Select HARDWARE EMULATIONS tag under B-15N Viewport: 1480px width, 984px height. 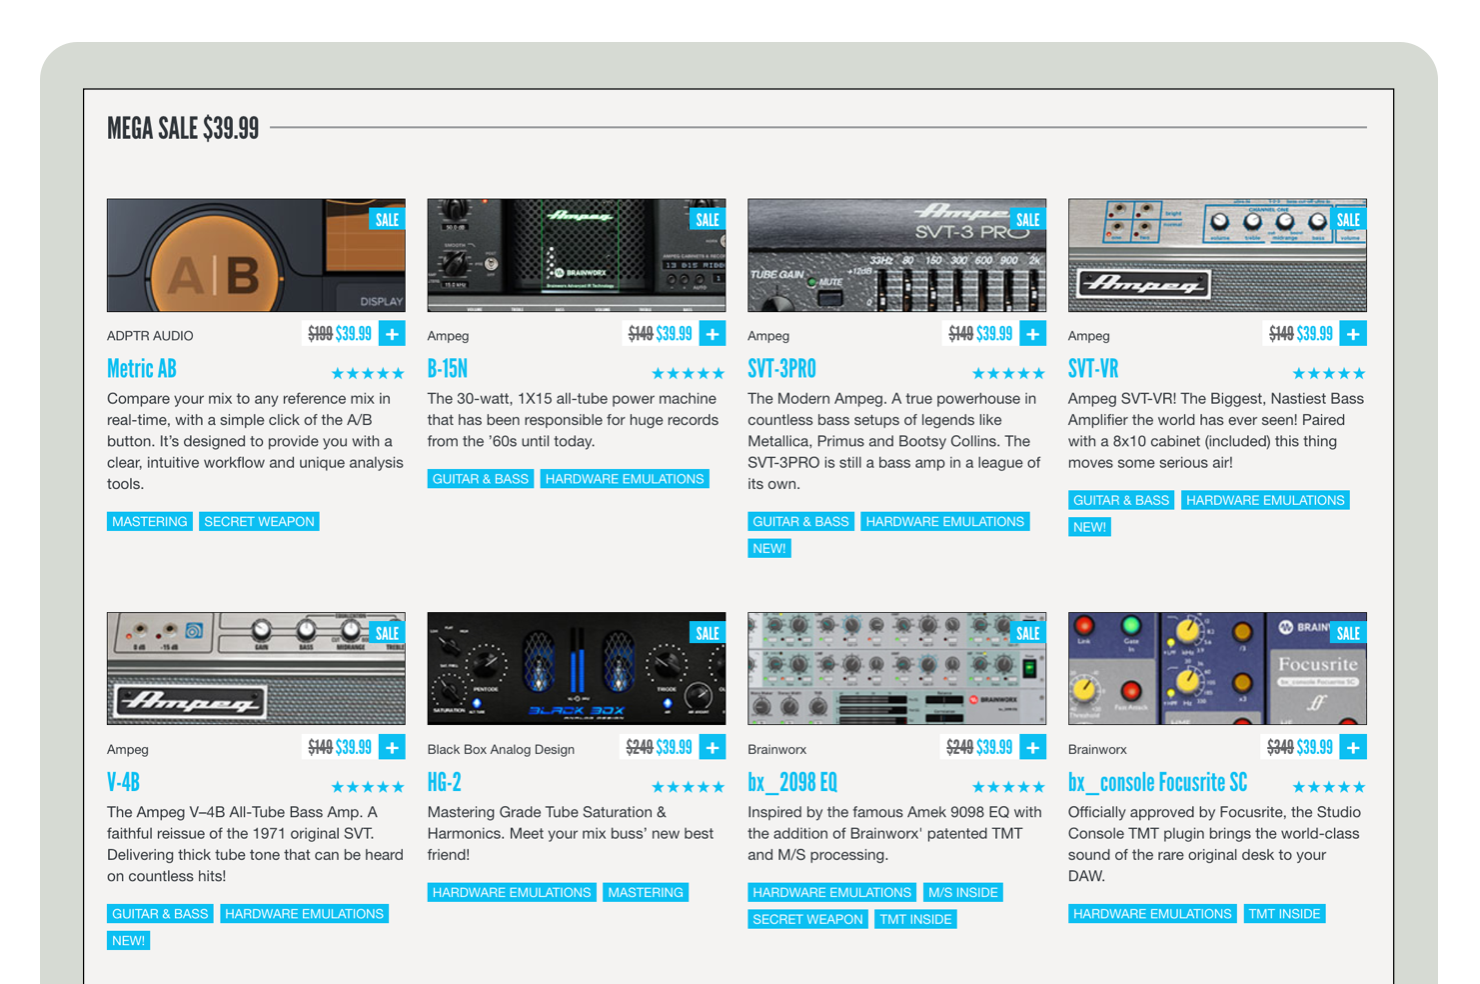click(x=625, y=479)
